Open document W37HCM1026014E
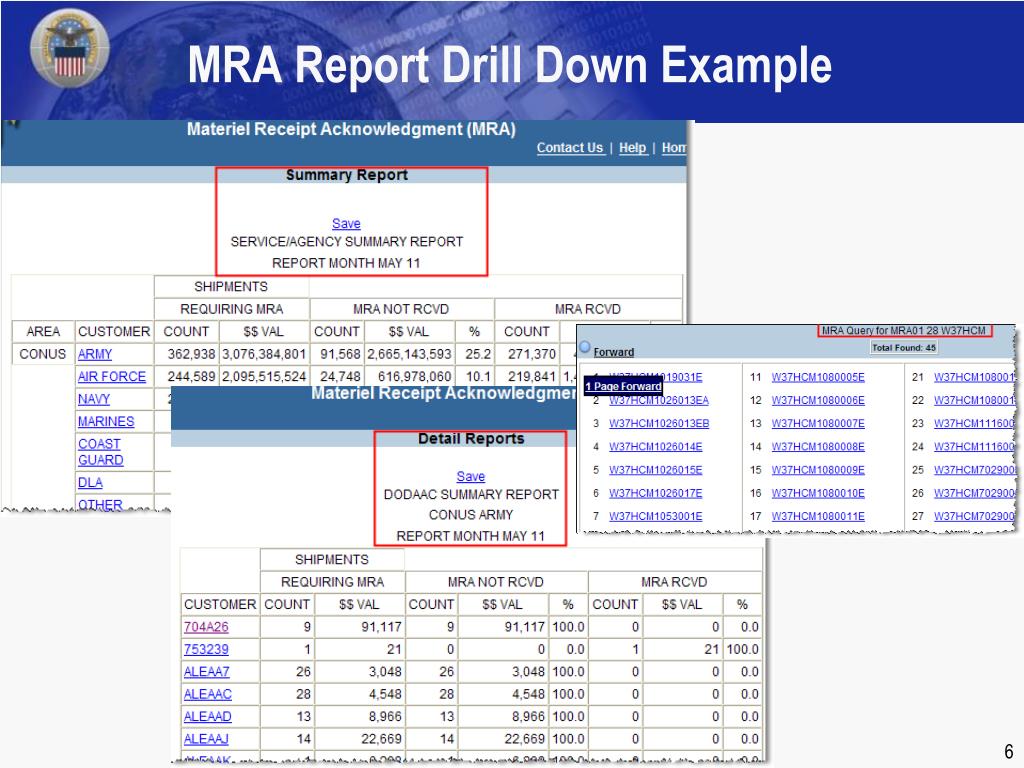The image size is (1024, 768). (656, 447)
